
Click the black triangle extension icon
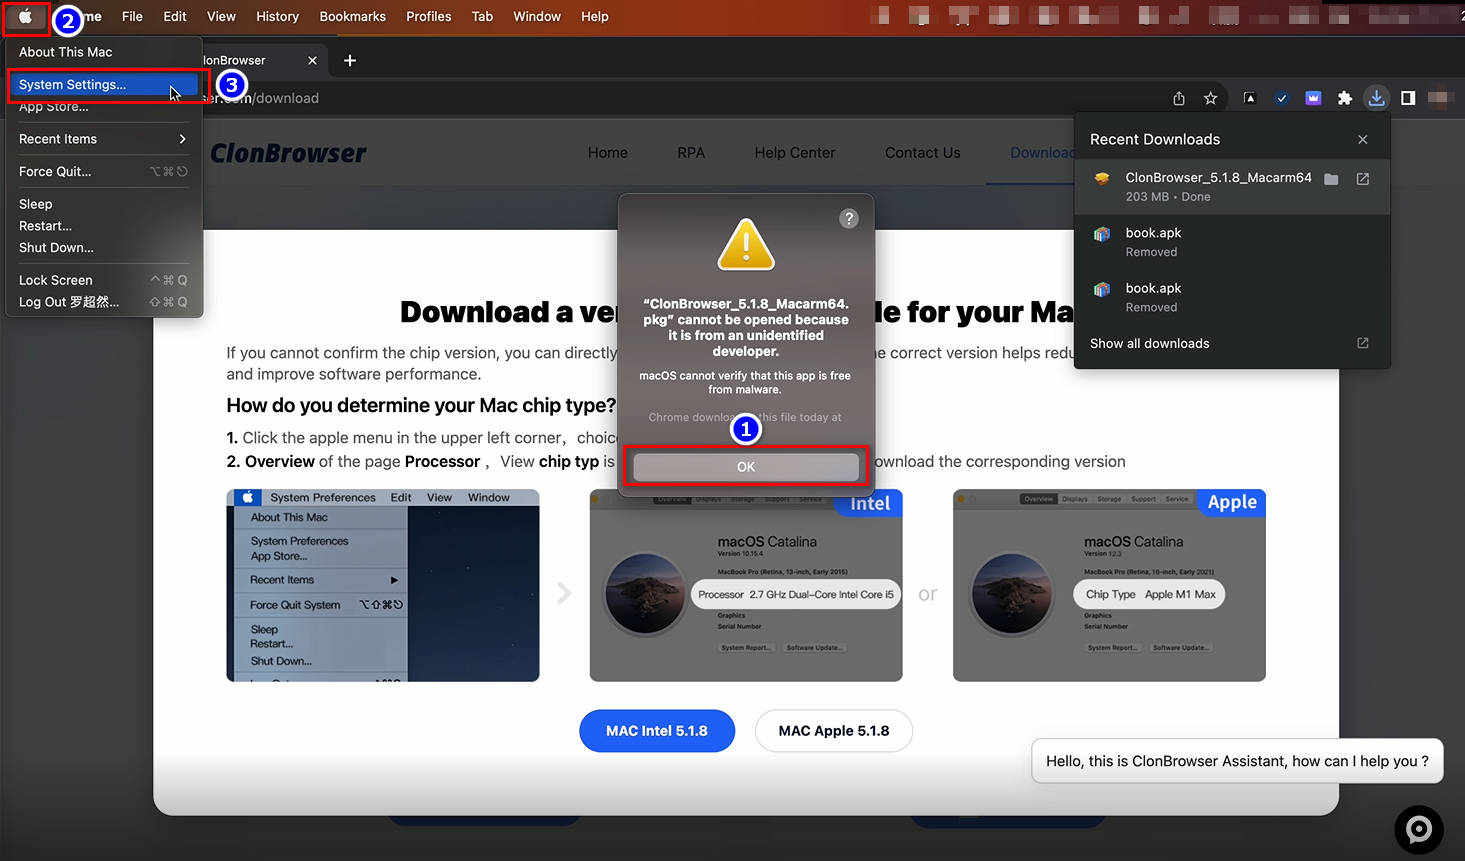point(1250,98)
